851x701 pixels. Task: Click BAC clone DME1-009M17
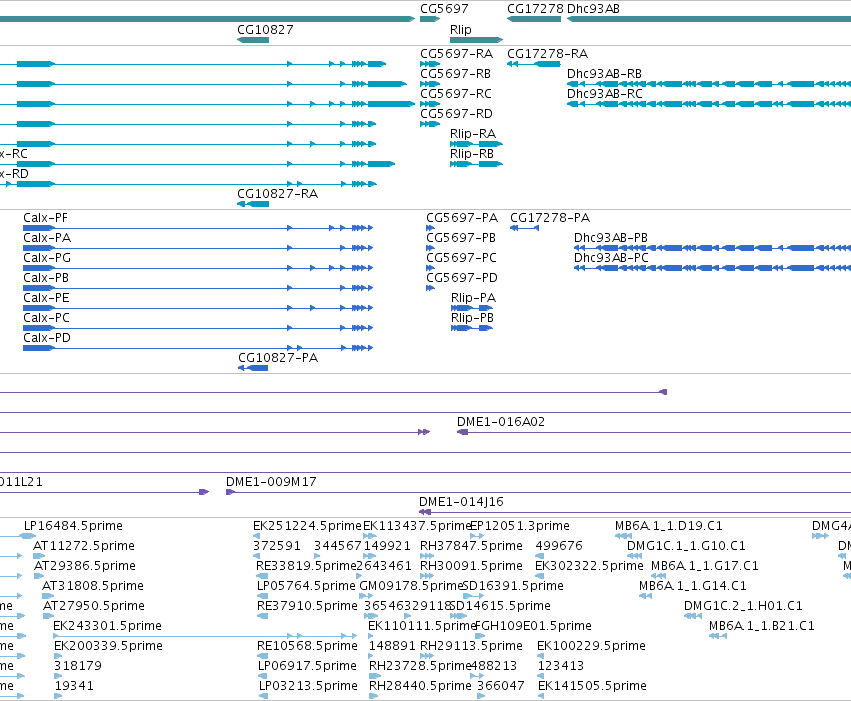click(x=271, y=482)
